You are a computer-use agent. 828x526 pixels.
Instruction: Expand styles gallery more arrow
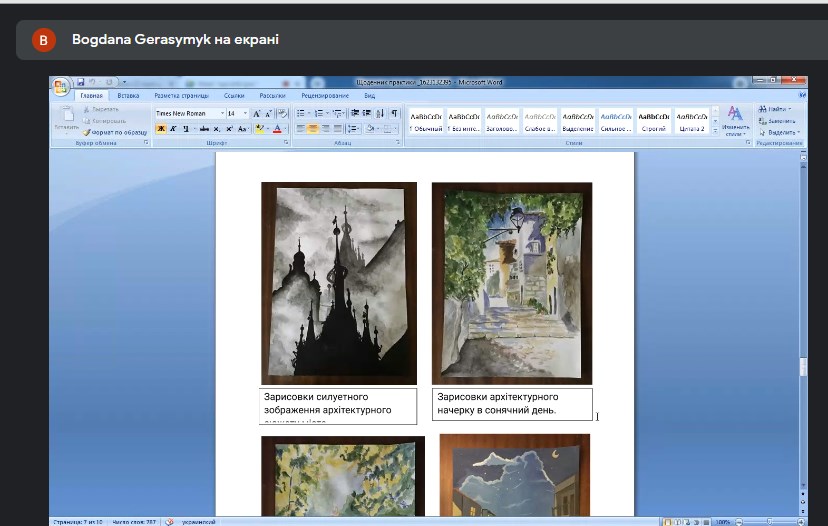click(716, 130)
